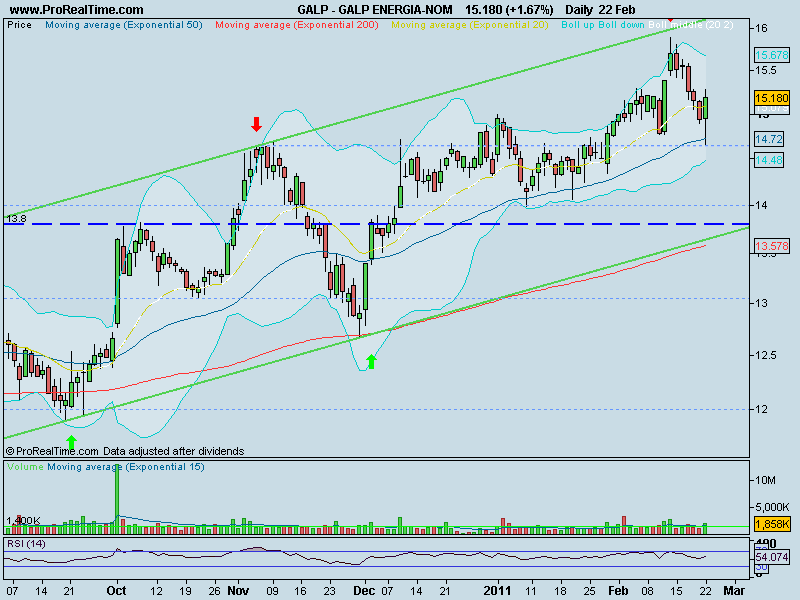Click the Boll up legend label
Screen dimensions: 800x600
pyautogui.click(x=578, y=25)
